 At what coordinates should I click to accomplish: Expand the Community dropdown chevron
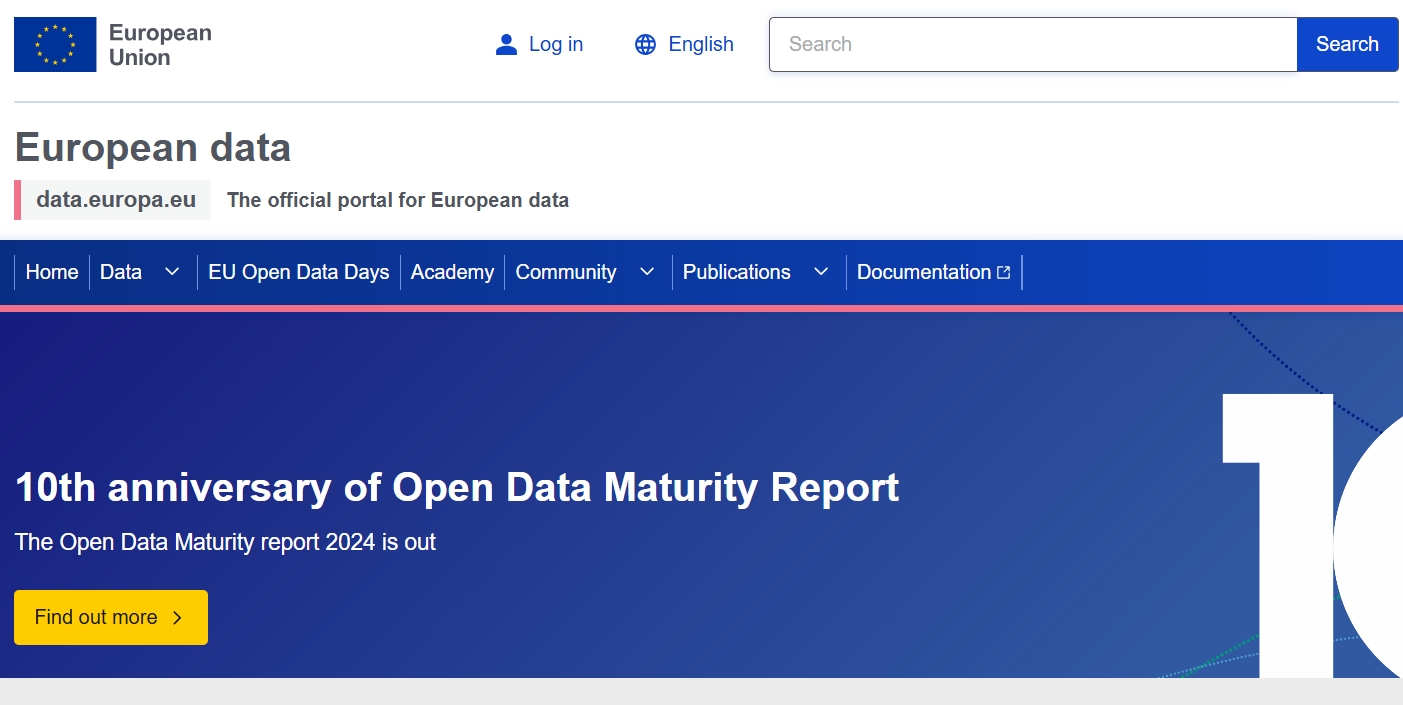(647, 272)
